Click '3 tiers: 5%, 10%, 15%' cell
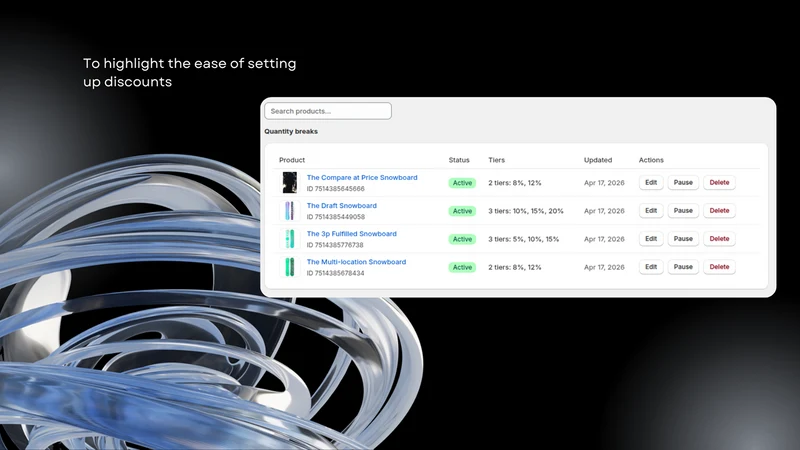Screen dimensions: 800x450 (x=523, y=239)
